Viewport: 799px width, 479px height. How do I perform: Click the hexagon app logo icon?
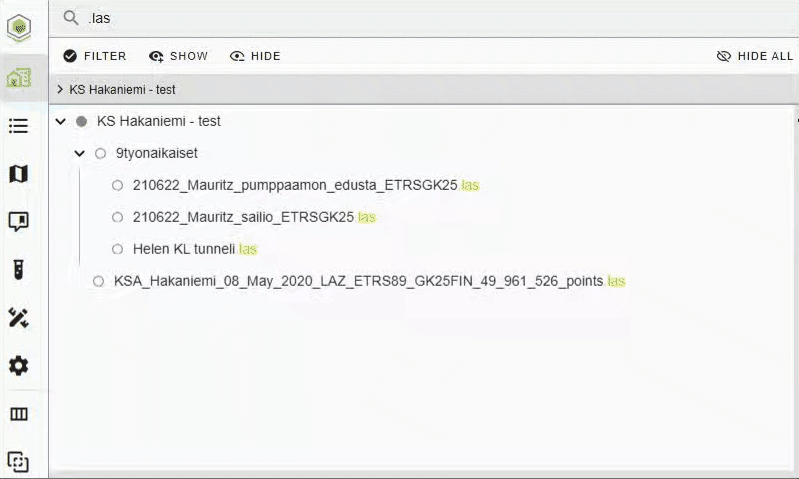tap(19, 26)
